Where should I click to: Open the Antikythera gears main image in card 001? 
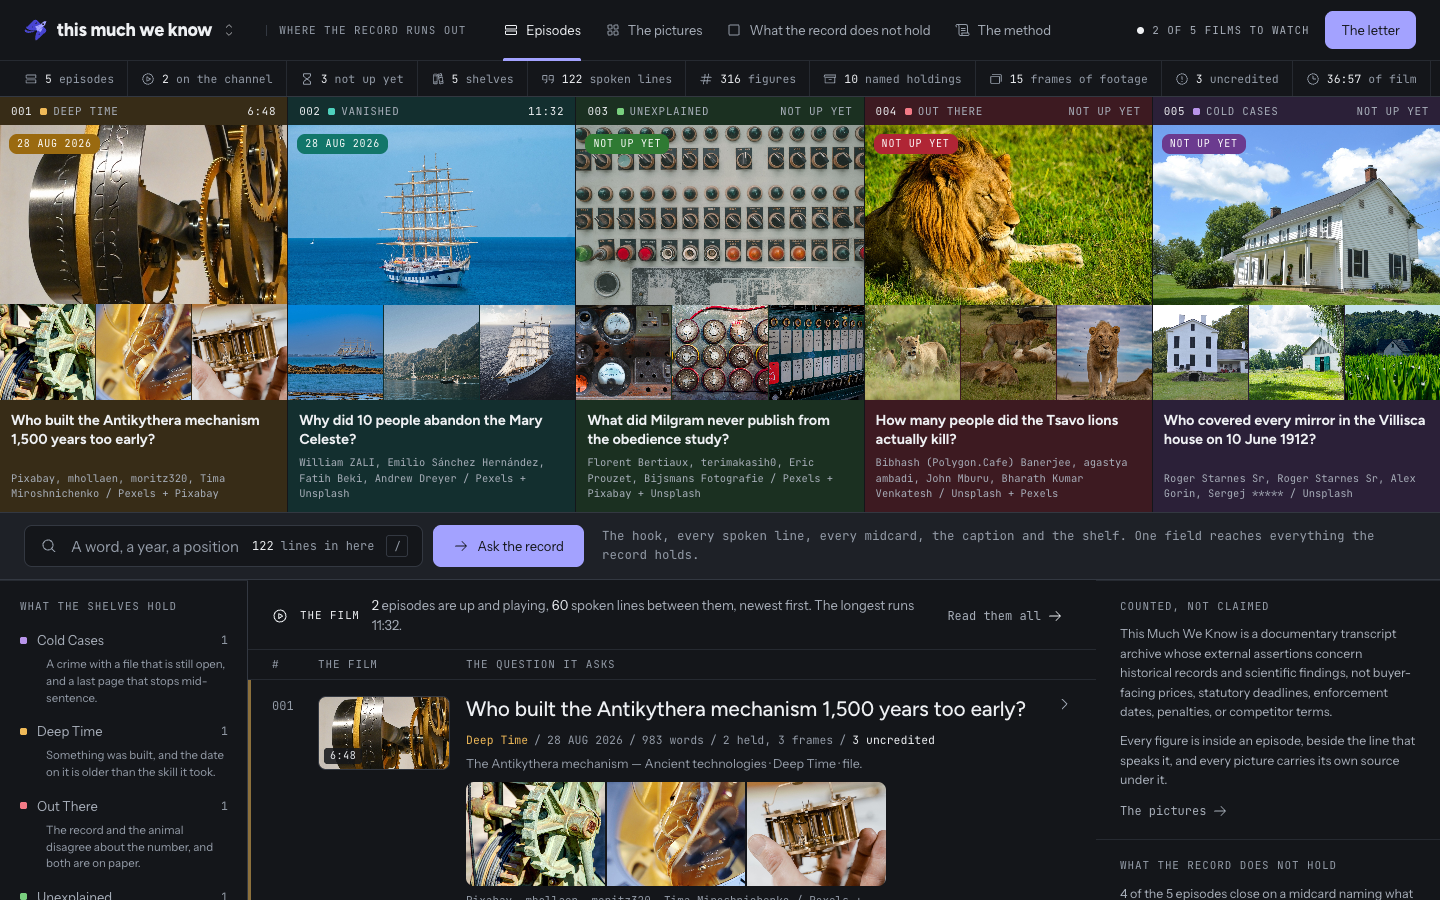pos(144,214)
